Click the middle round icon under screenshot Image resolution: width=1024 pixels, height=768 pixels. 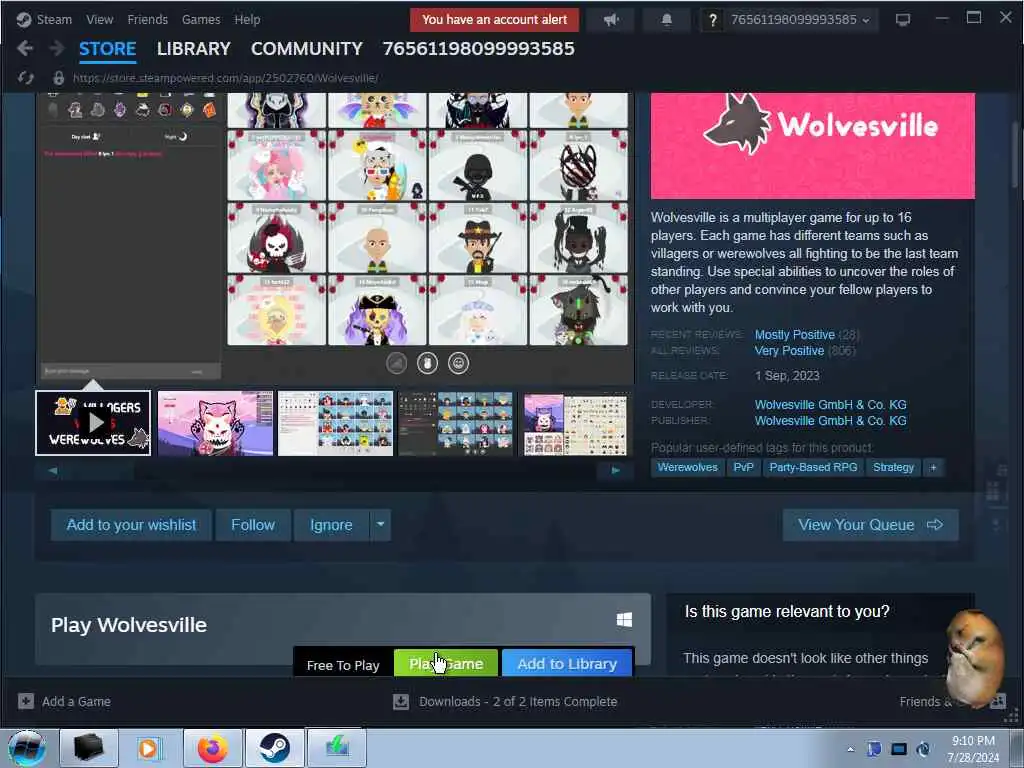point(428,363)
